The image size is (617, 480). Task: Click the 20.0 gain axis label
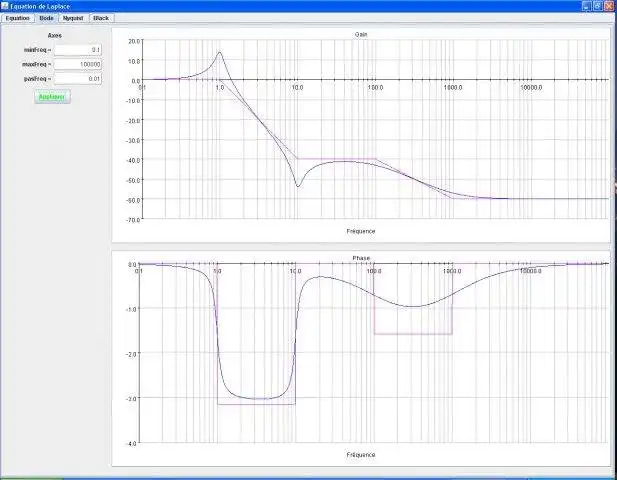pyautogui.click(x=134, y=41)
